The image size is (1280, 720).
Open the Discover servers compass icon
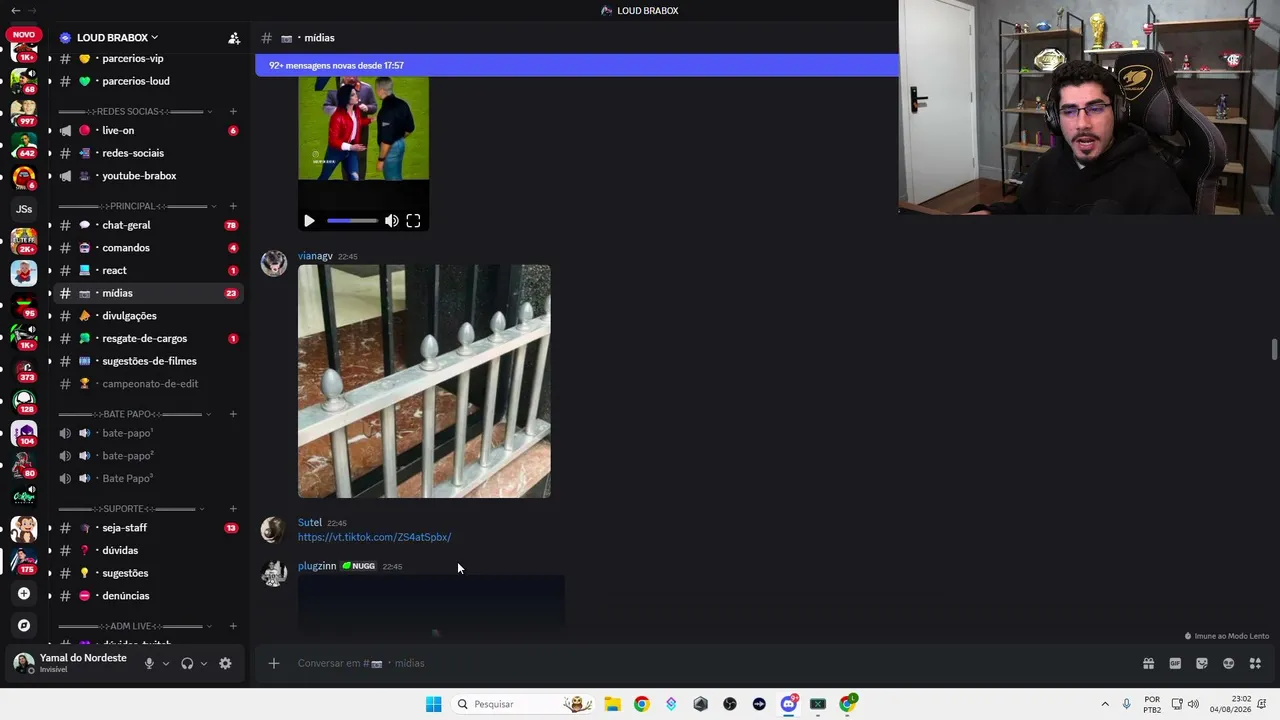24,625
